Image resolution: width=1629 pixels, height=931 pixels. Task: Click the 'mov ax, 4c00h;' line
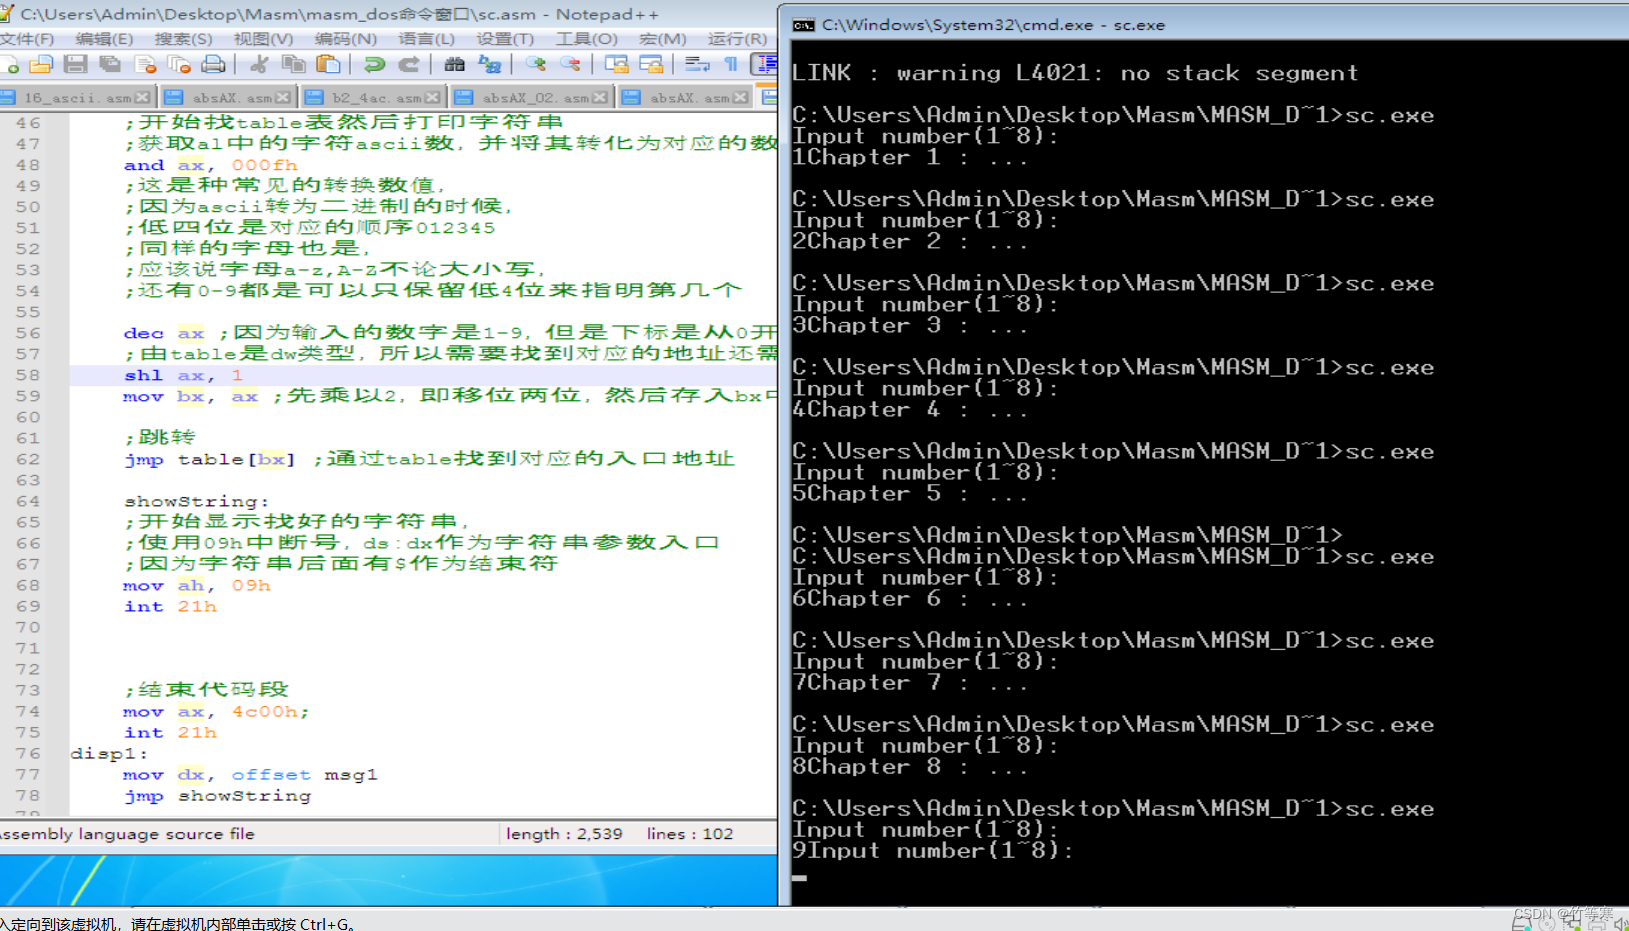tap(217, 711)
